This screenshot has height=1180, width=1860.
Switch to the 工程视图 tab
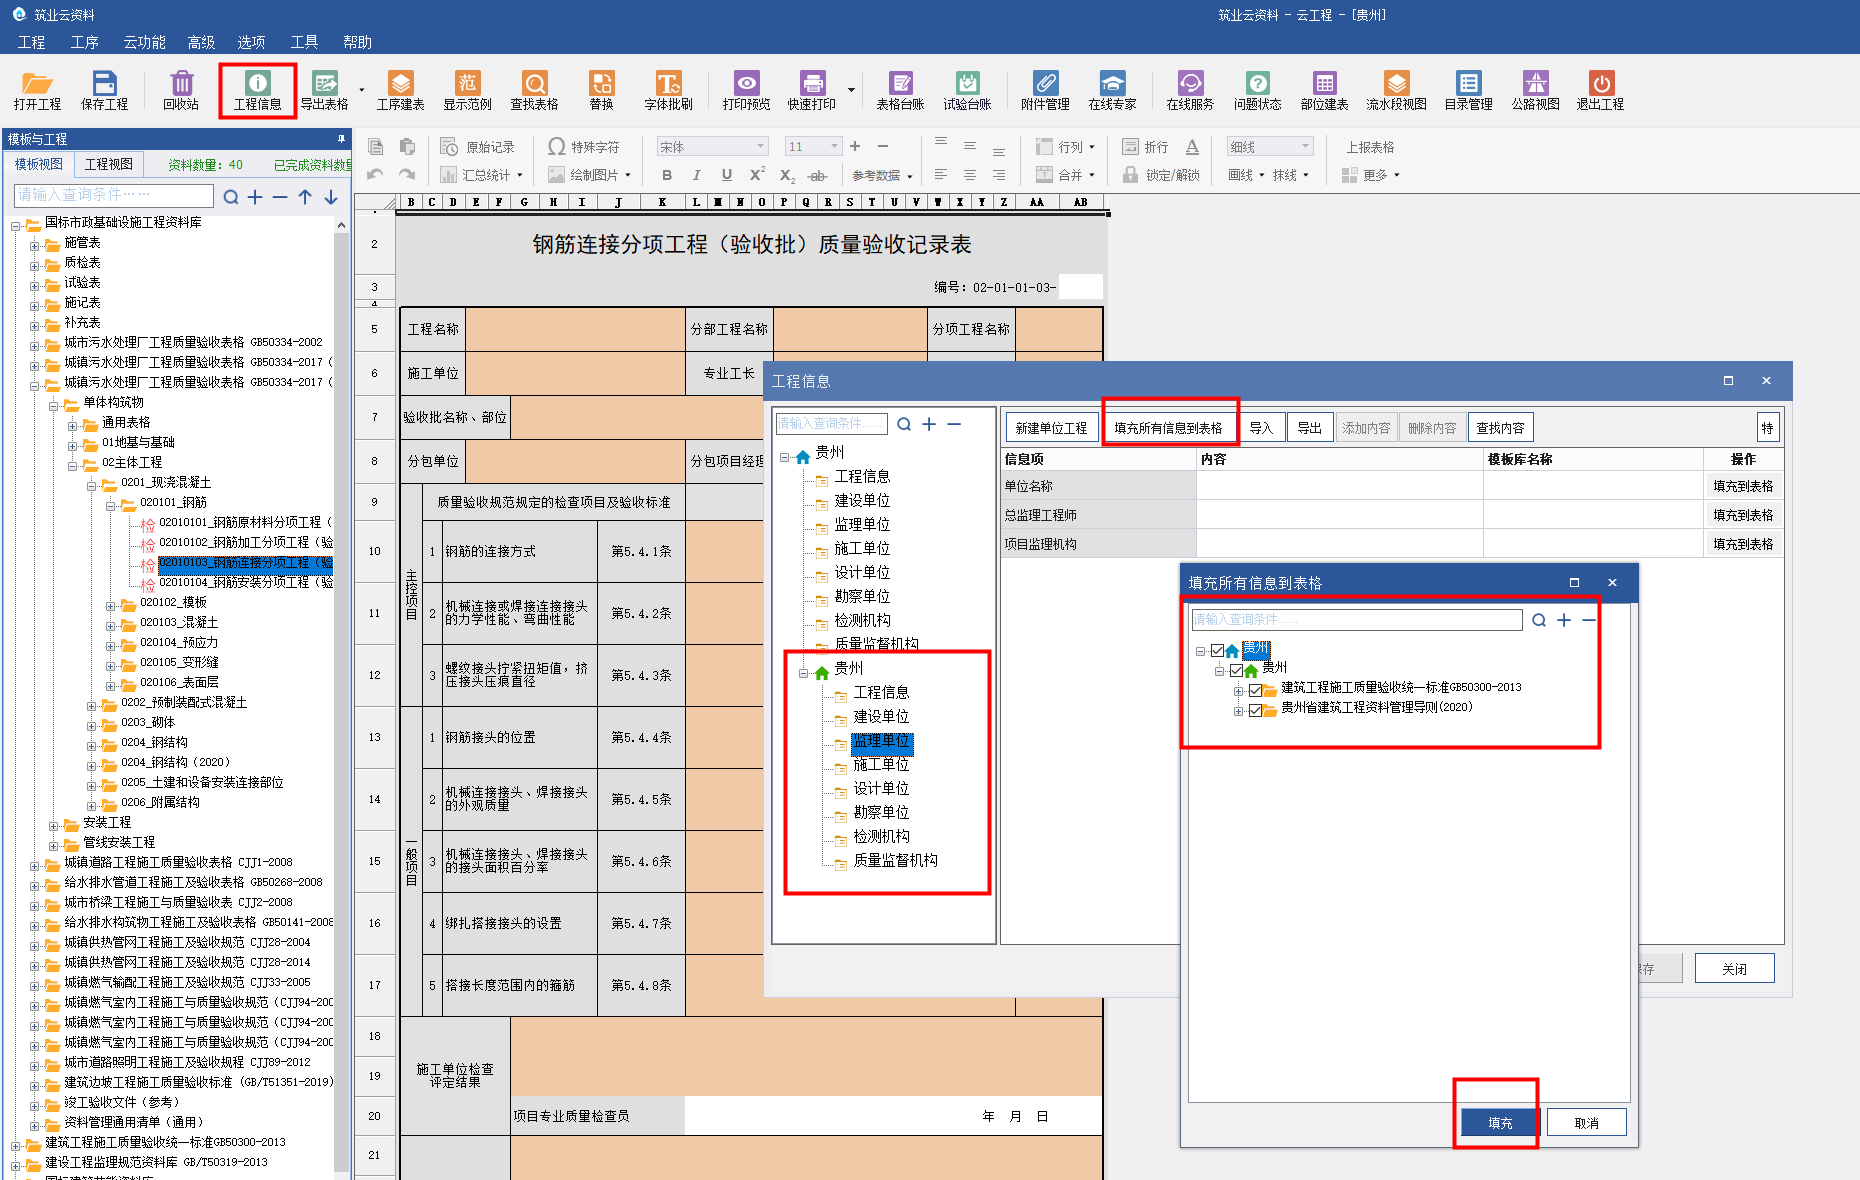pyautogui.click(x=109, y=164)
